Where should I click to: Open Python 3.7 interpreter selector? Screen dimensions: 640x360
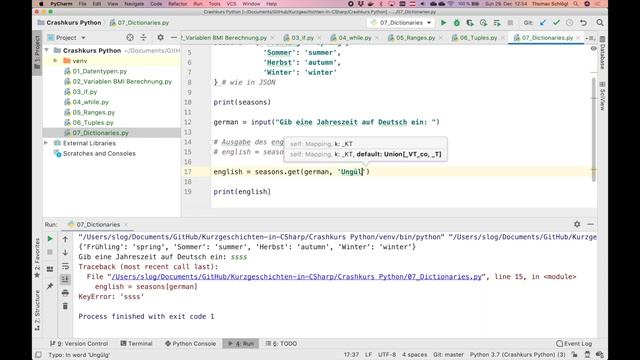517,355
